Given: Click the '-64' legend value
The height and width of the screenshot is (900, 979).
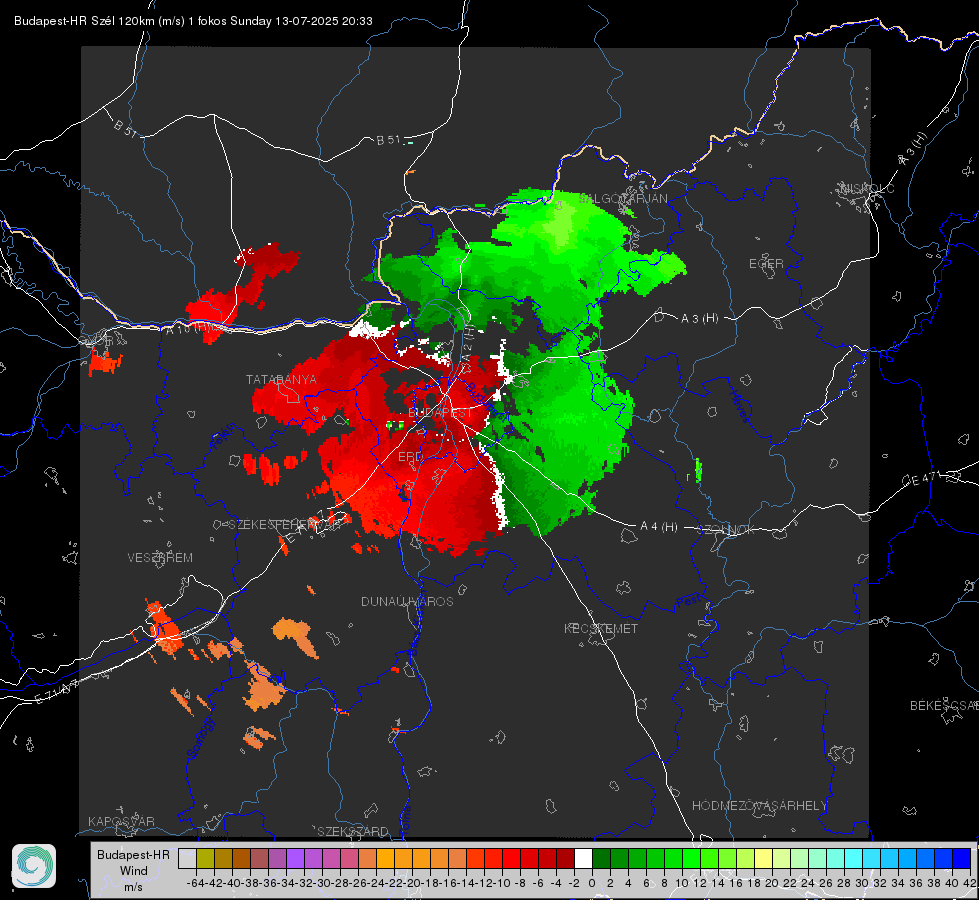Looking at the screenshot, I should [x=195, y=883].
